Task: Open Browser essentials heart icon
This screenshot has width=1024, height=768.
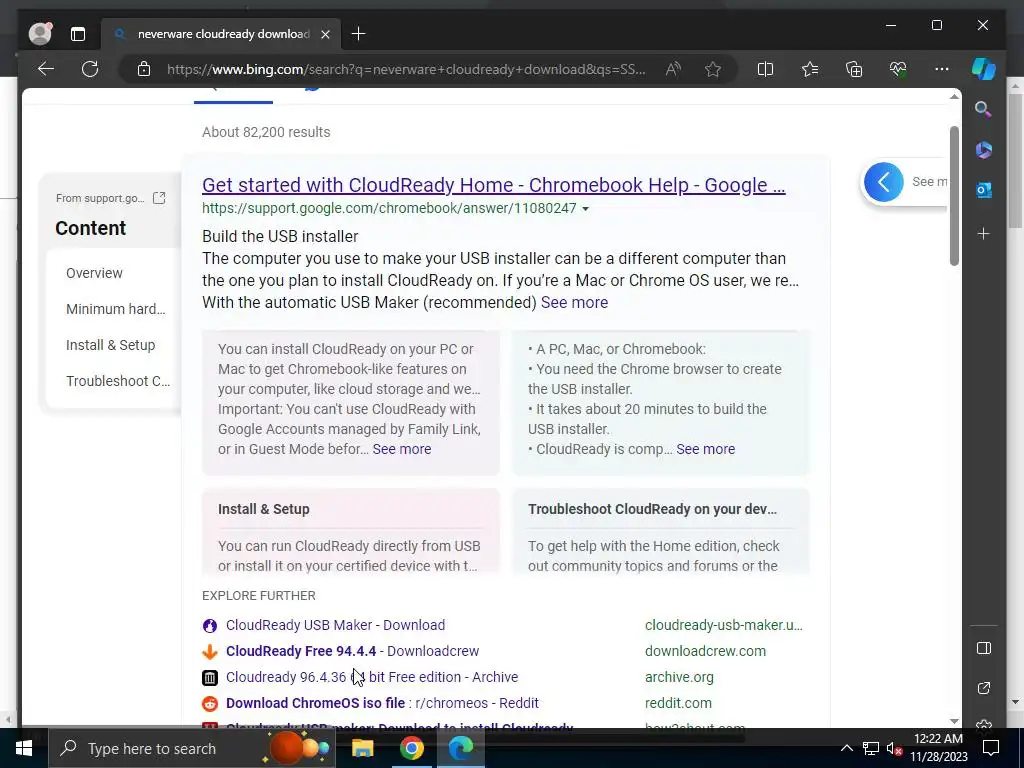Action: [x=898, y=69]
